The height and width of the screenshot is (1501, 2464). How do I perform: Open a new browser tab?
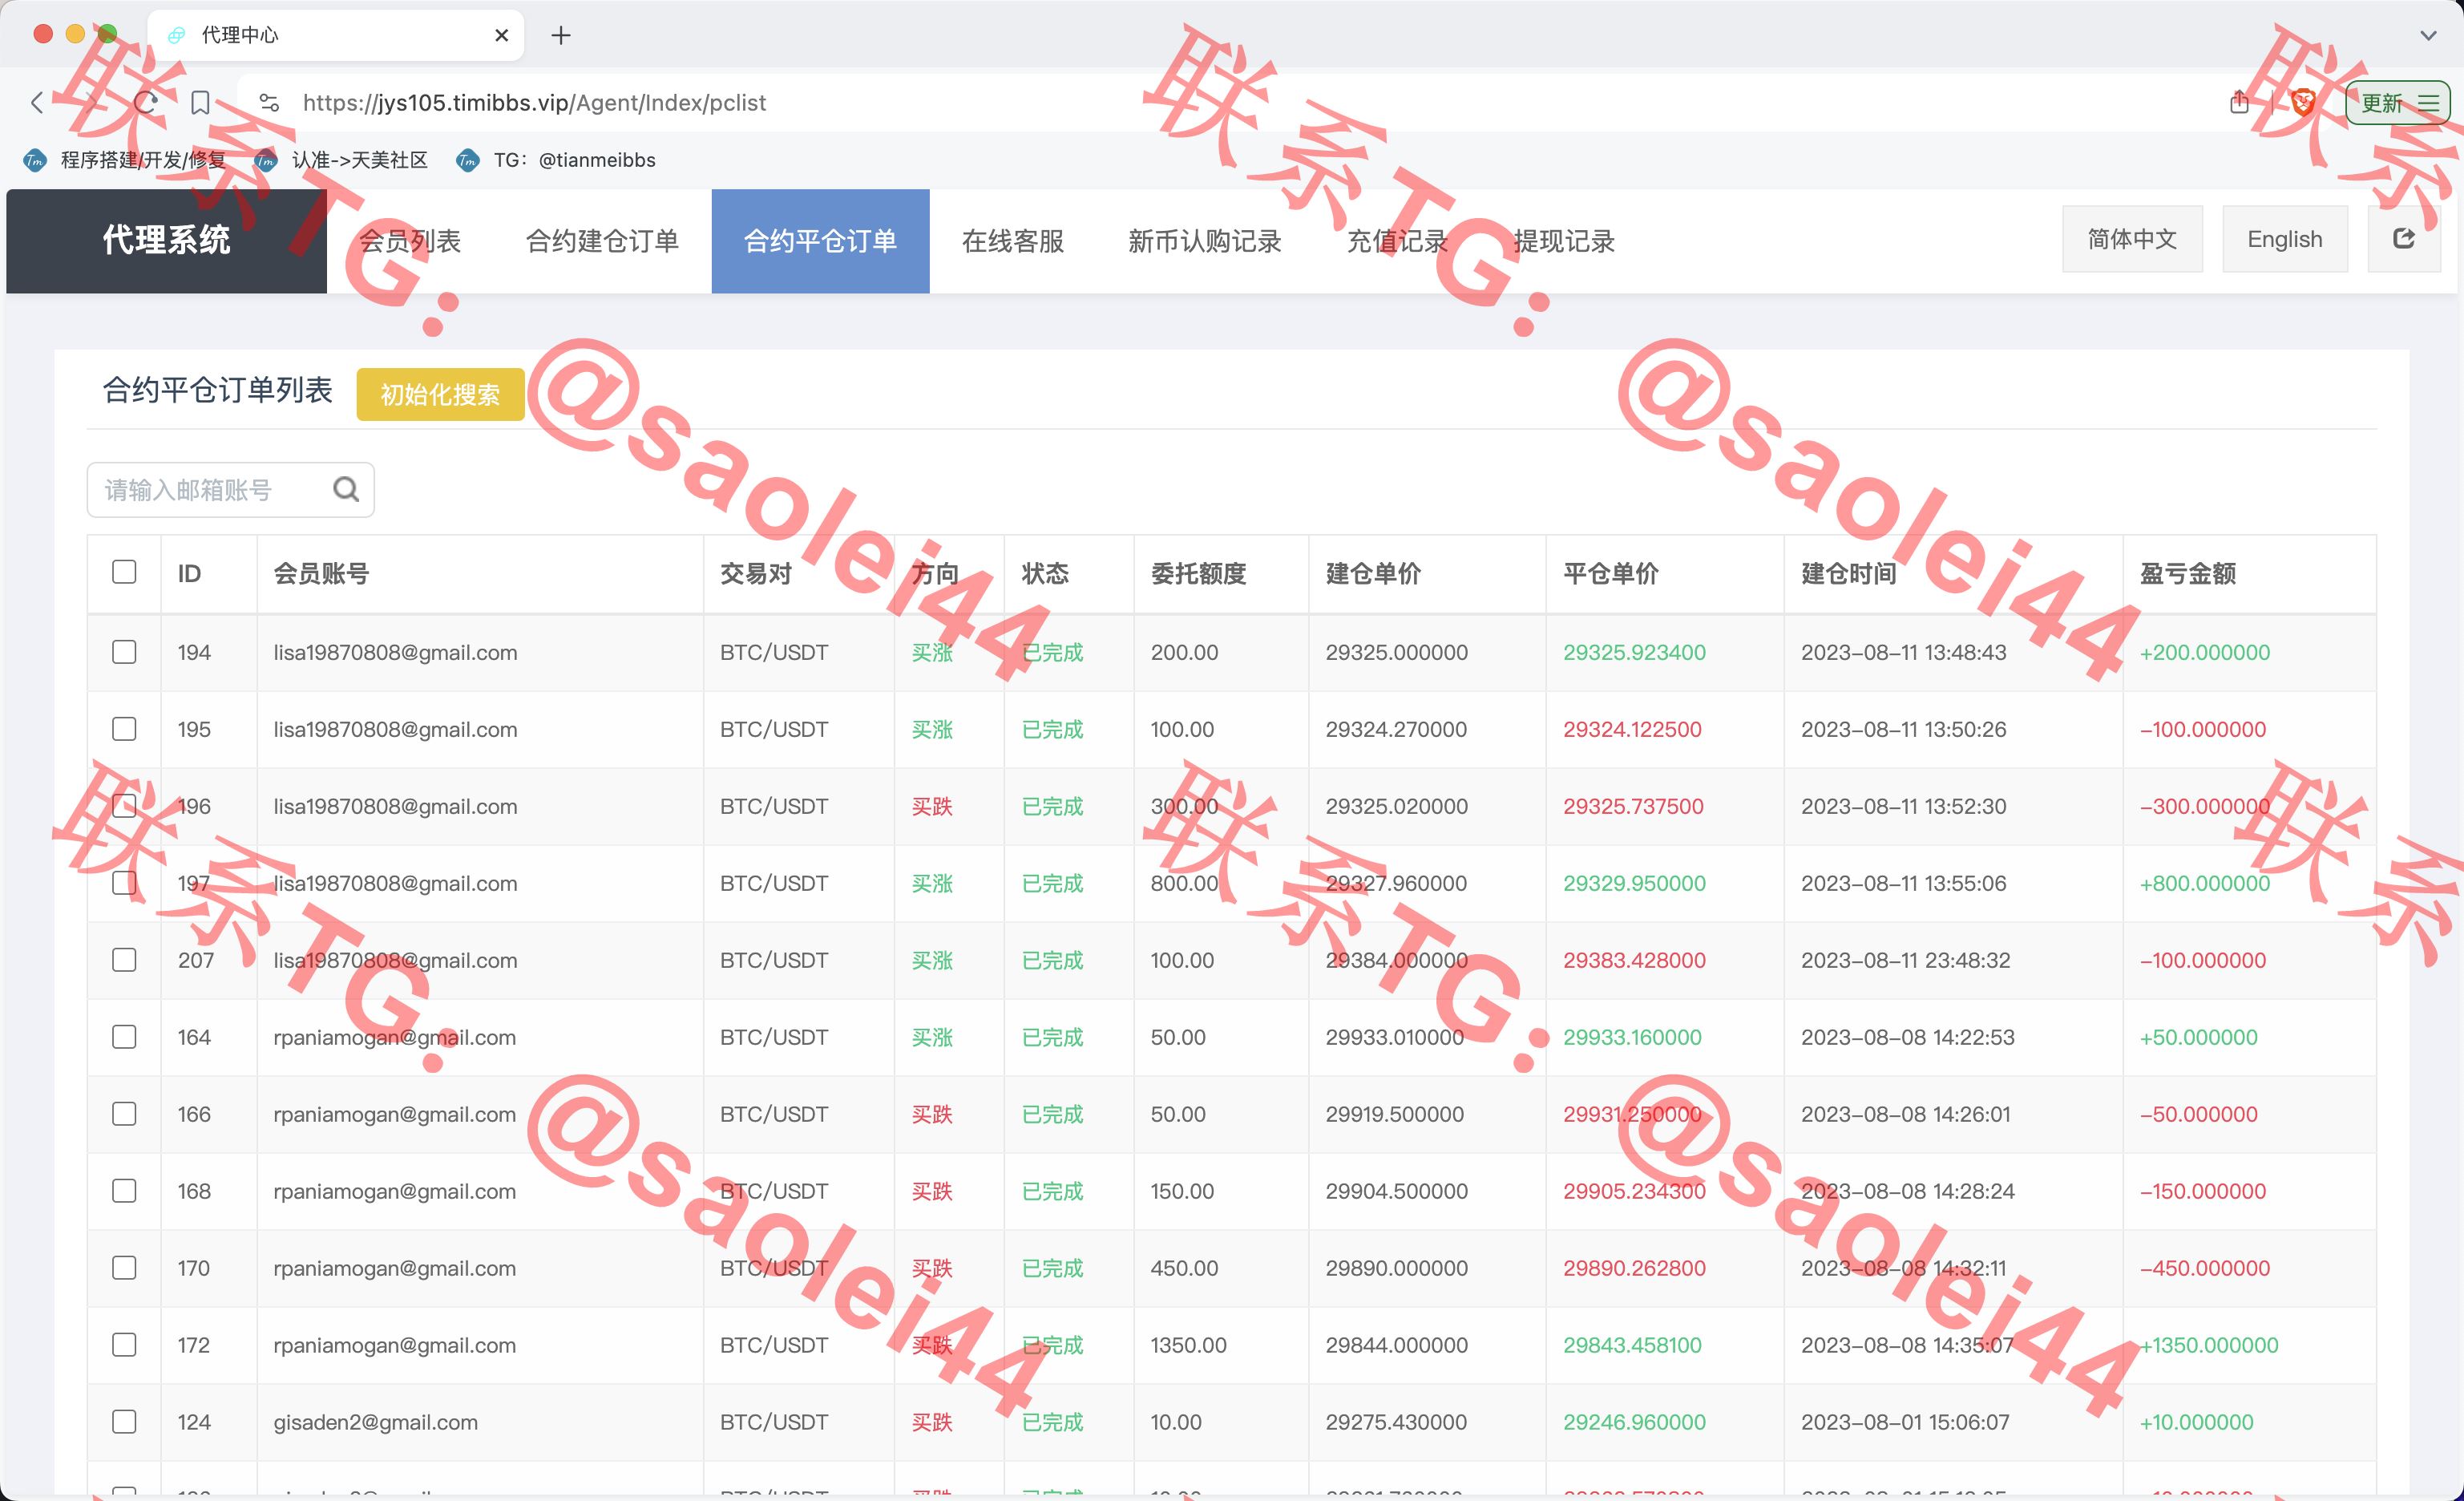561,35
